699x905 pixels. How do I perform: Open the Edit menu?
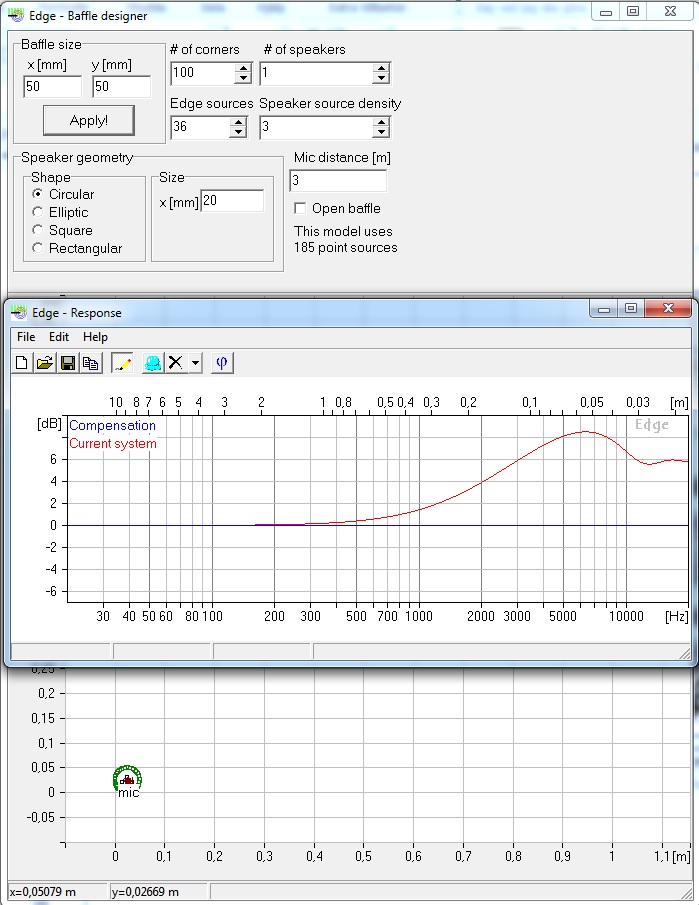(59, 337)
